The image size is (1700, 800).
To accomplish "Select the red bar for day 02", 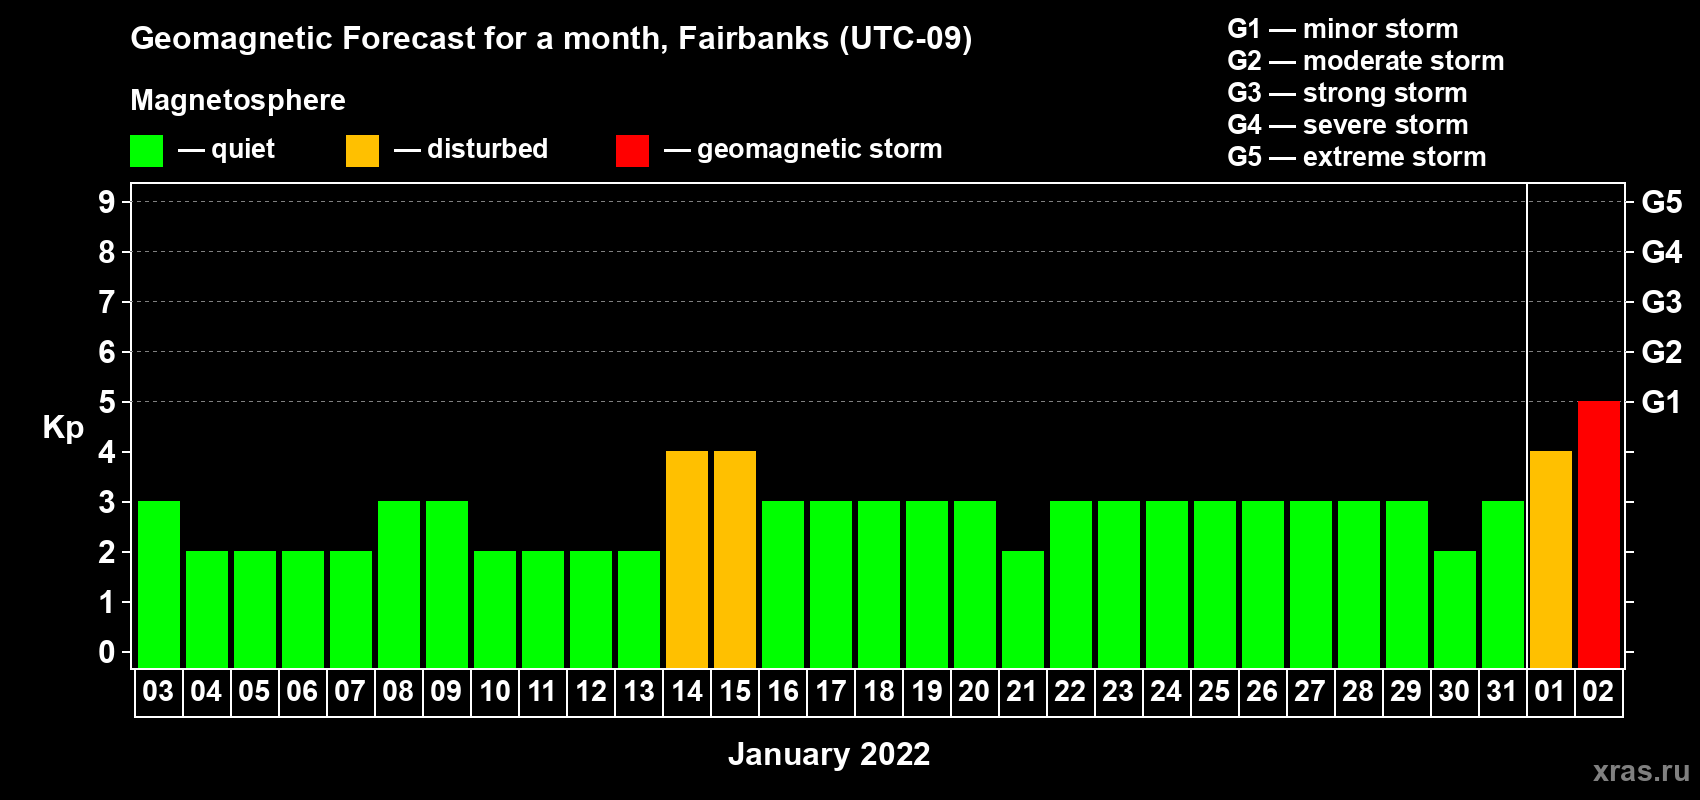I will click(x=1598, y=534).
